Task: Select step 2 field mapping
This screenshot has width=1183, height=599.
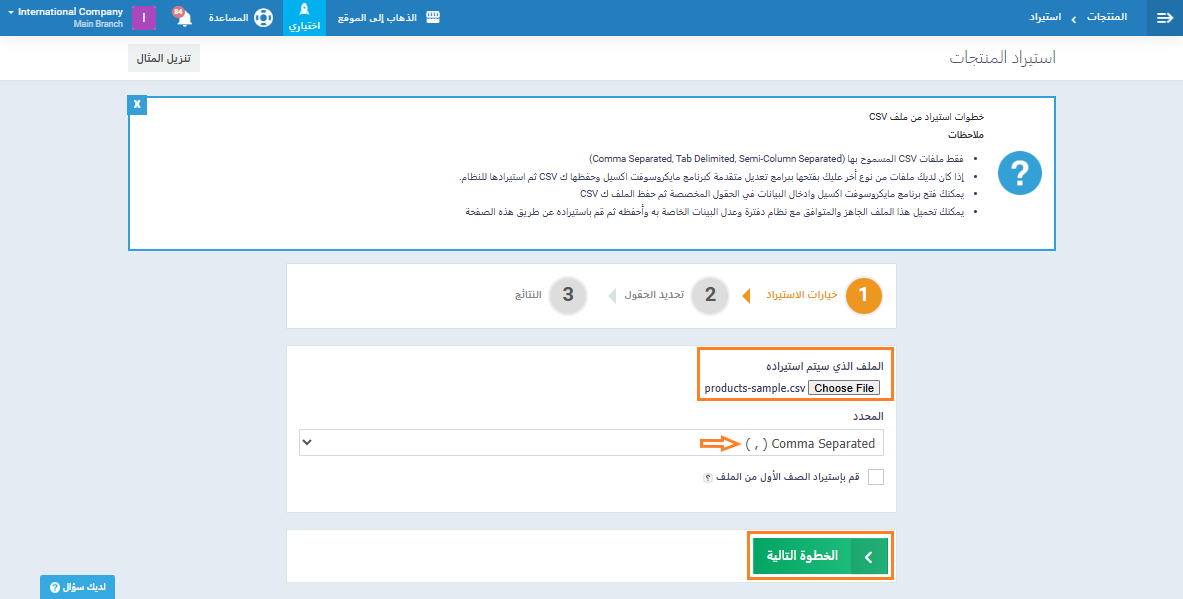Action: point(710,295)
